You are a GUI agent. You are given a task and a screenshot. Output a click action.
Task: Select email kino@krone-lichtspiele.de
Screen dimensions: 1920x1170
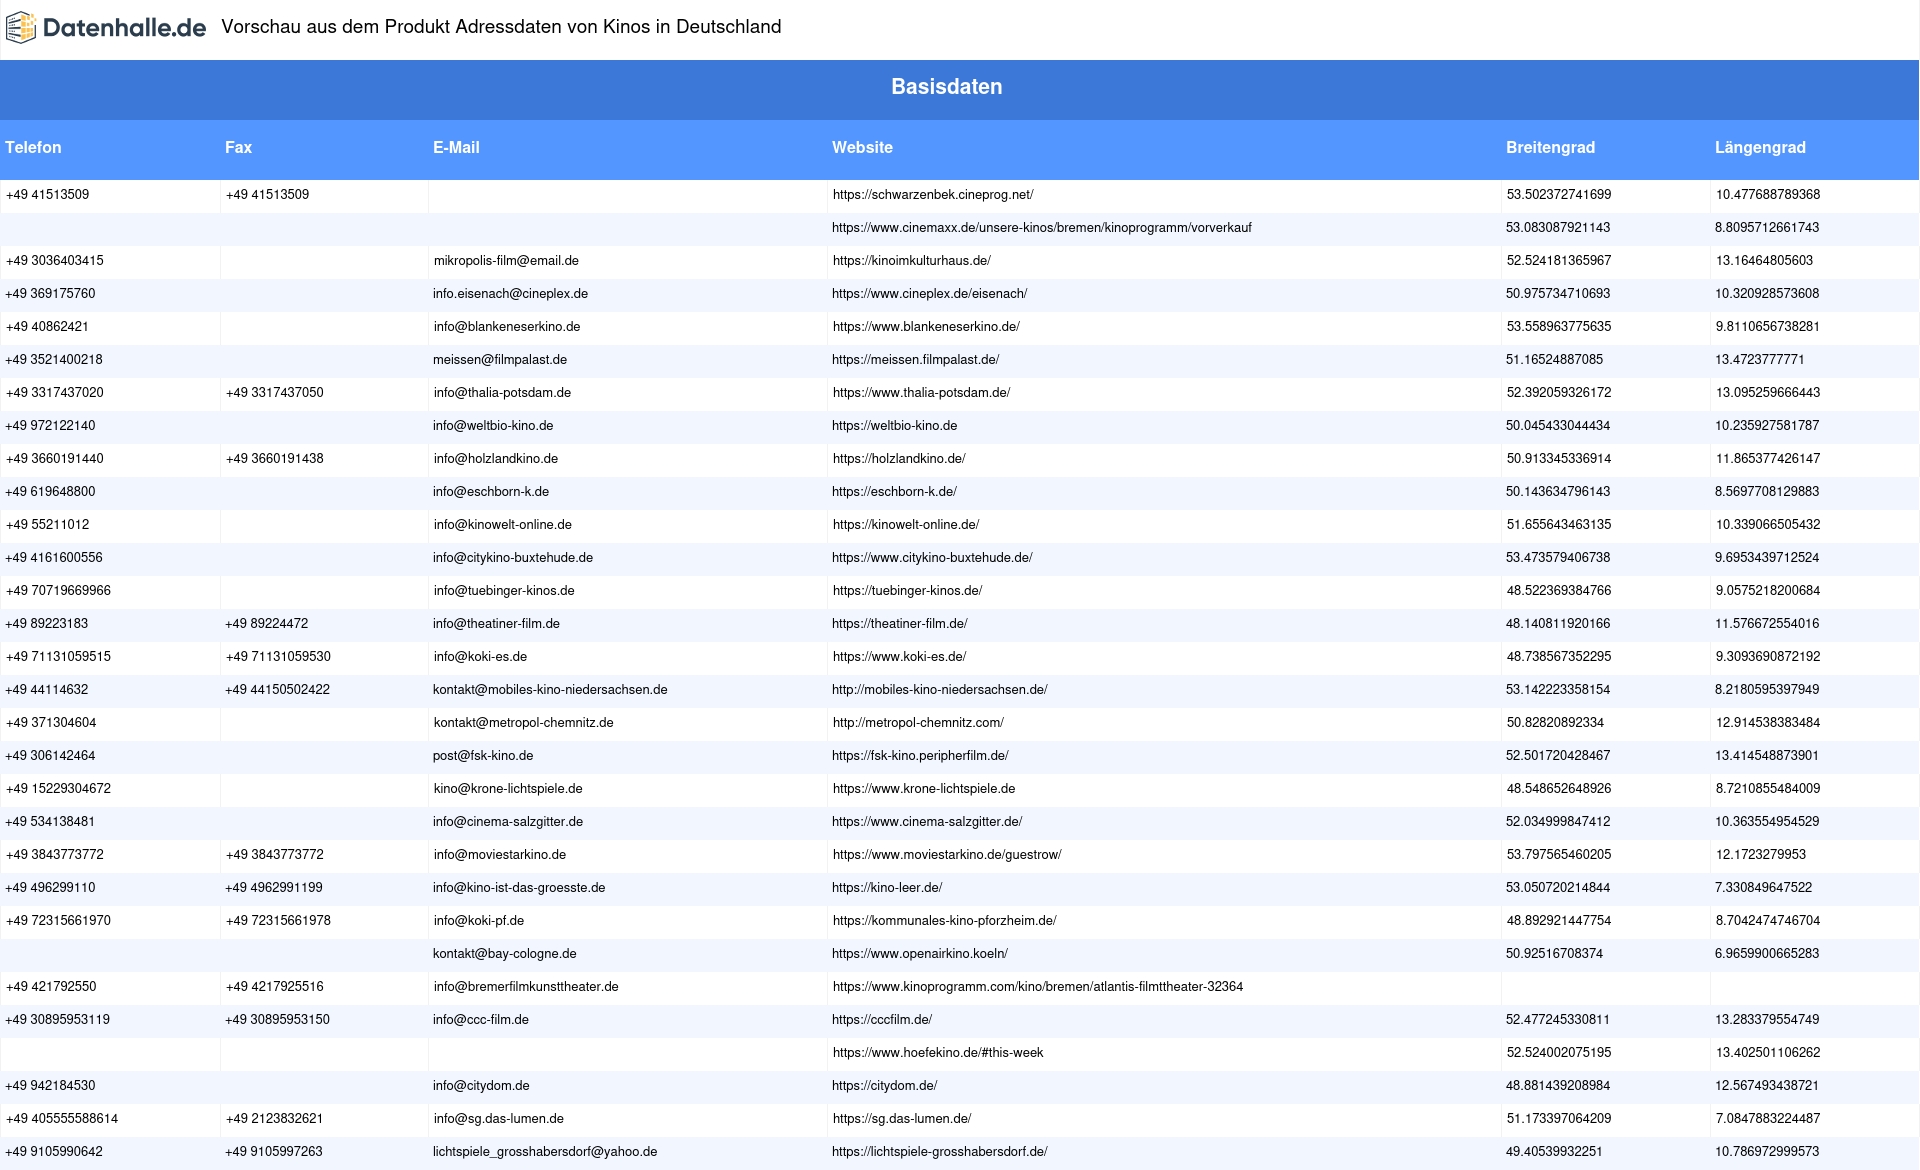(x=508, y=789)
